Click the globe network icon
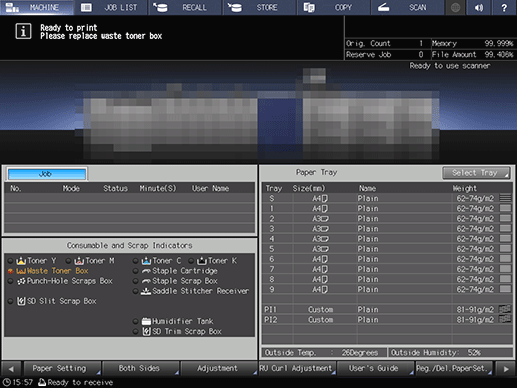 tap(455, 7)
